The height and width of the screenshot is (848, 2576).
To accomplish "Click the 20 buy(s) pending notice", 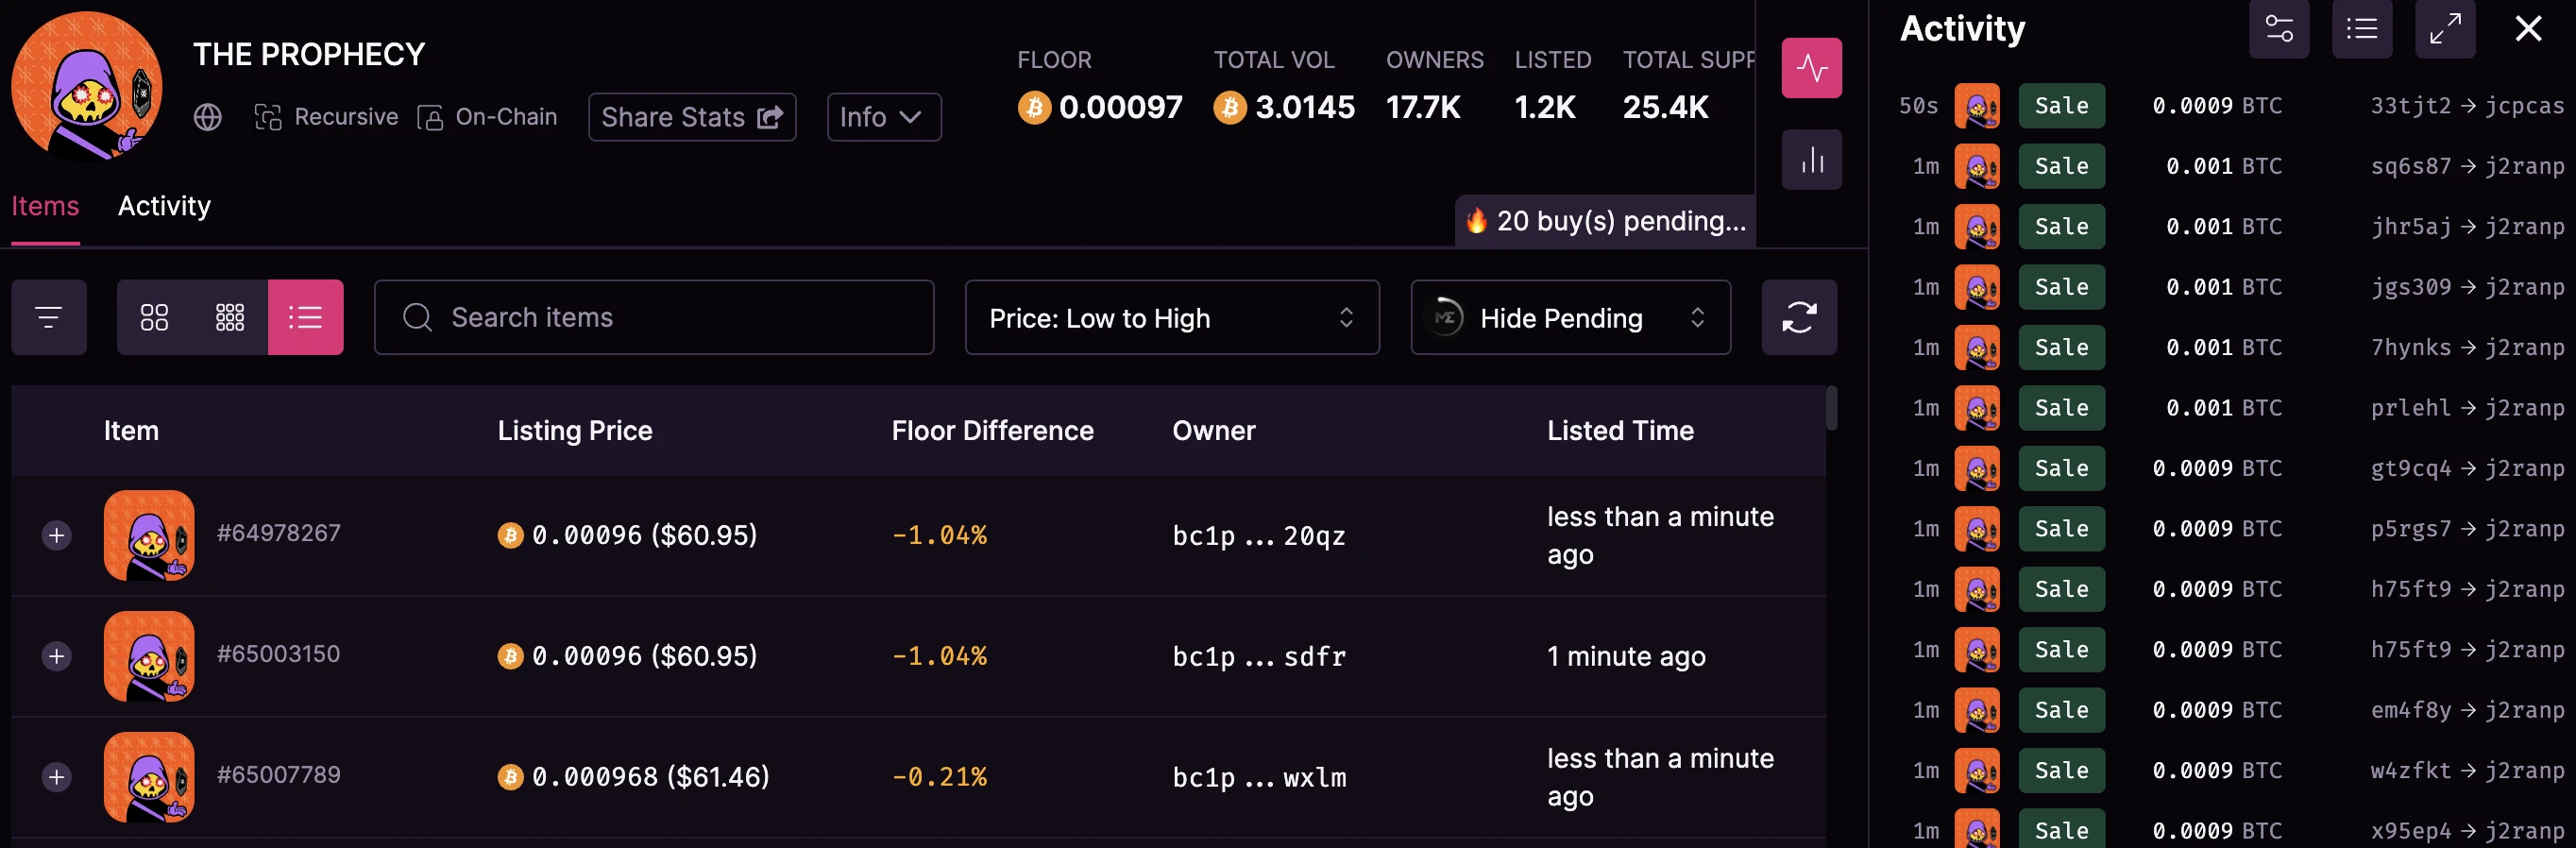I will 1605,221.
